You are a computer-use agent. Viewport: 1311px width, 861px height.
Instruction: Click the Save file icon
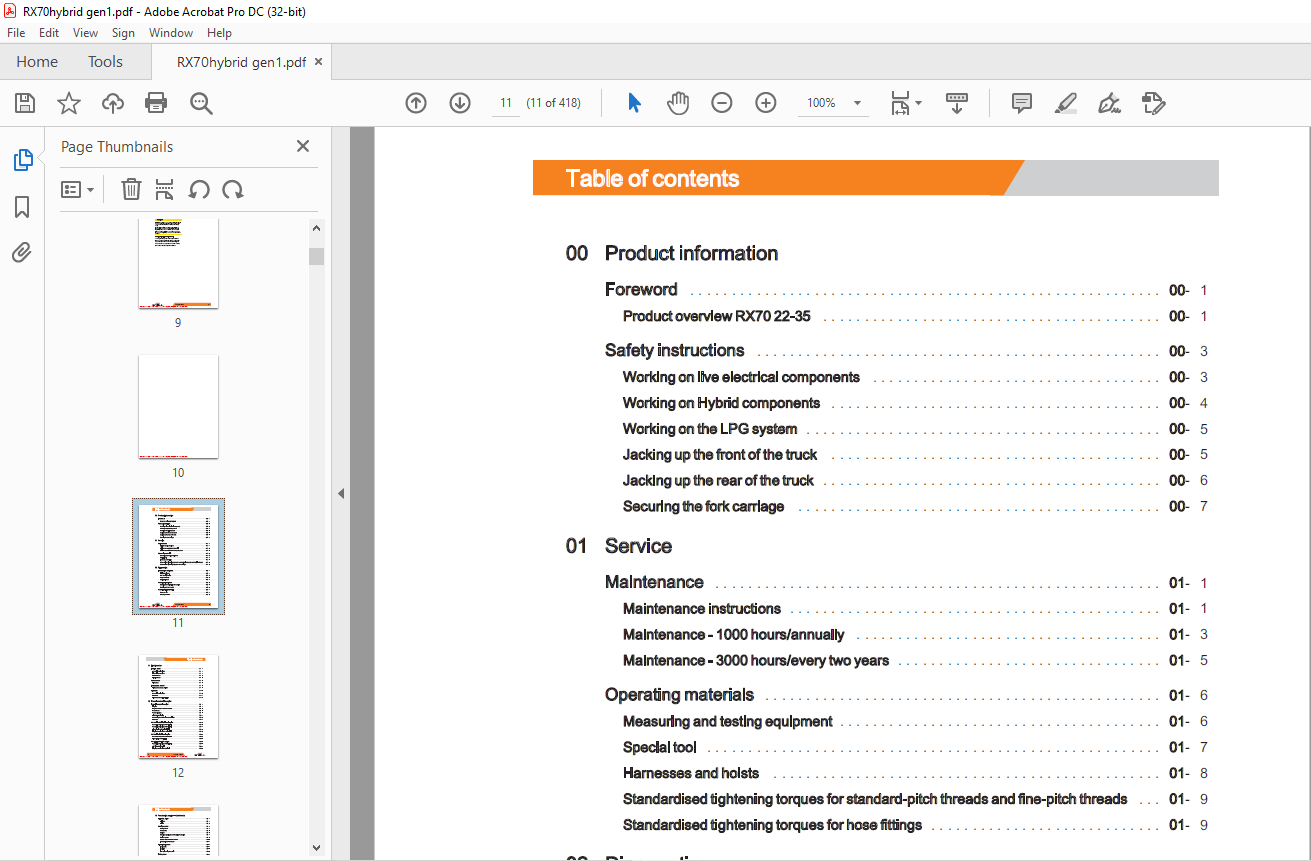(25, 103)
